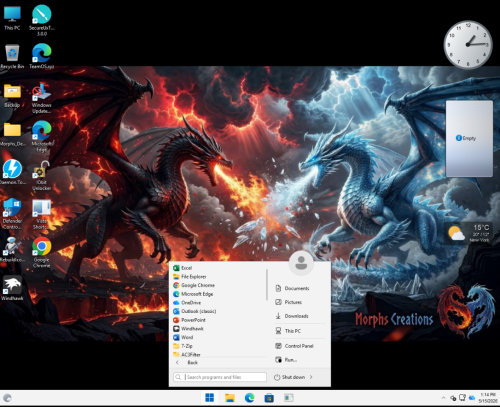Show hidden tray icons chevron
500x407 pixels.
pos(443,398)
